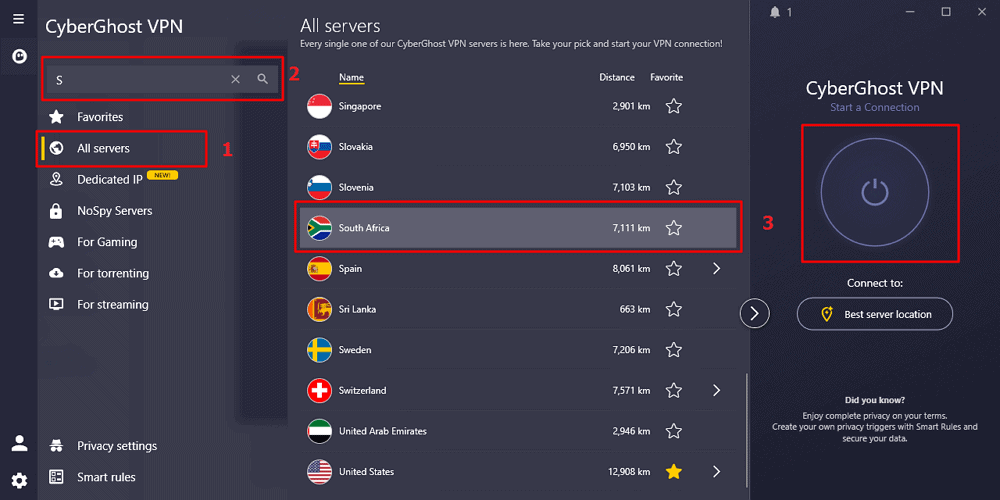Open the For streaming section
This screenshot has height=500, width=1000.
click(112, 305)
